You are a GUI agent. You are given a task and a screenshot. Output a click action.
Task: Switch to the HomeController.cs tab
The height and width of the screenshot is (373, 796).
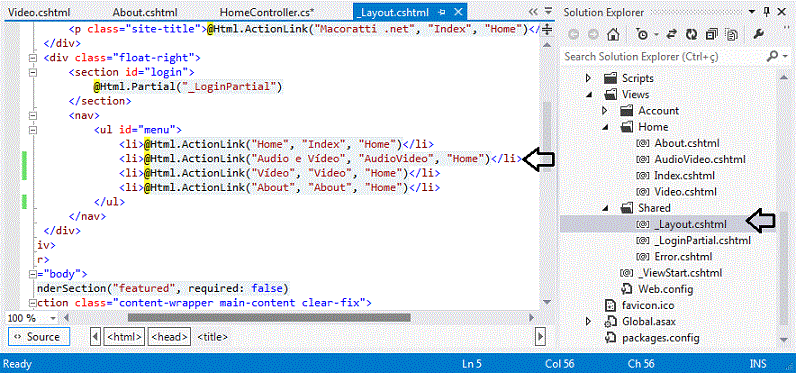tap(268, 12)
